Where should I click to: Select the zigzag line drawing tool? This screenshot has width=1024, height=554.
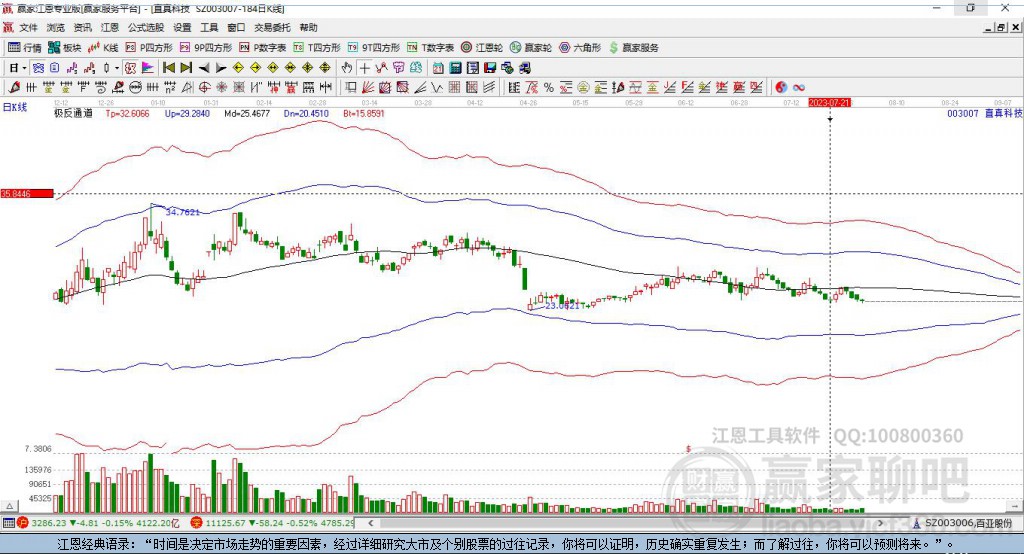pyautogui.click(x=436, y=87)
